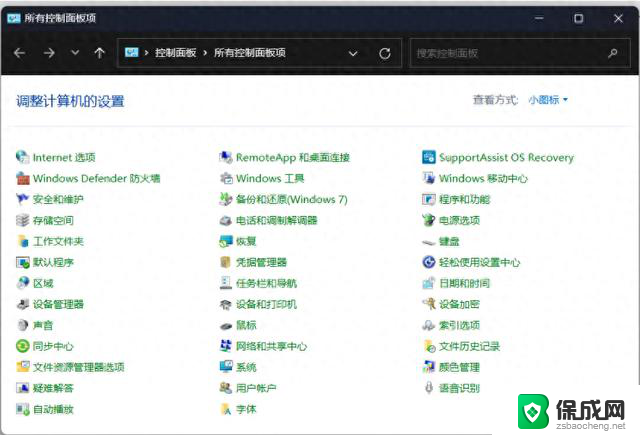Click the 控制面板 breadcrumb segment
Image resolution: width=640 pixels, height=435 pixels.
pyautogui.click(x=176, y=53)
